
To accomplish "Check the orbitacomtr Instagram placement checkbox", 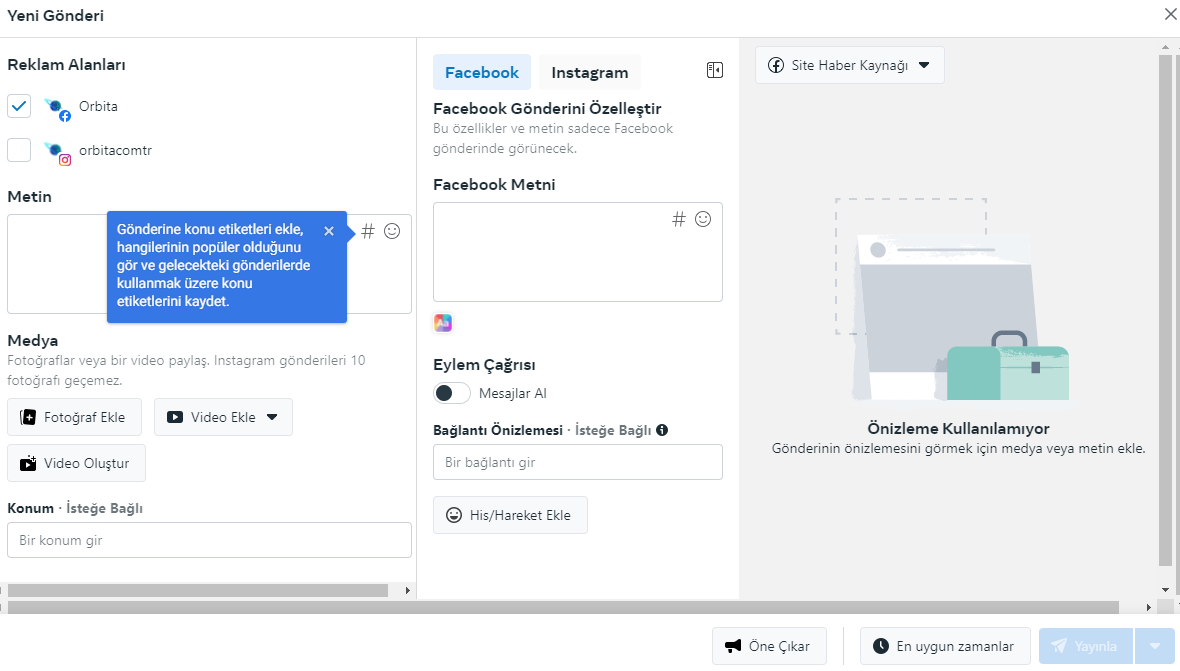I will 19,150.
